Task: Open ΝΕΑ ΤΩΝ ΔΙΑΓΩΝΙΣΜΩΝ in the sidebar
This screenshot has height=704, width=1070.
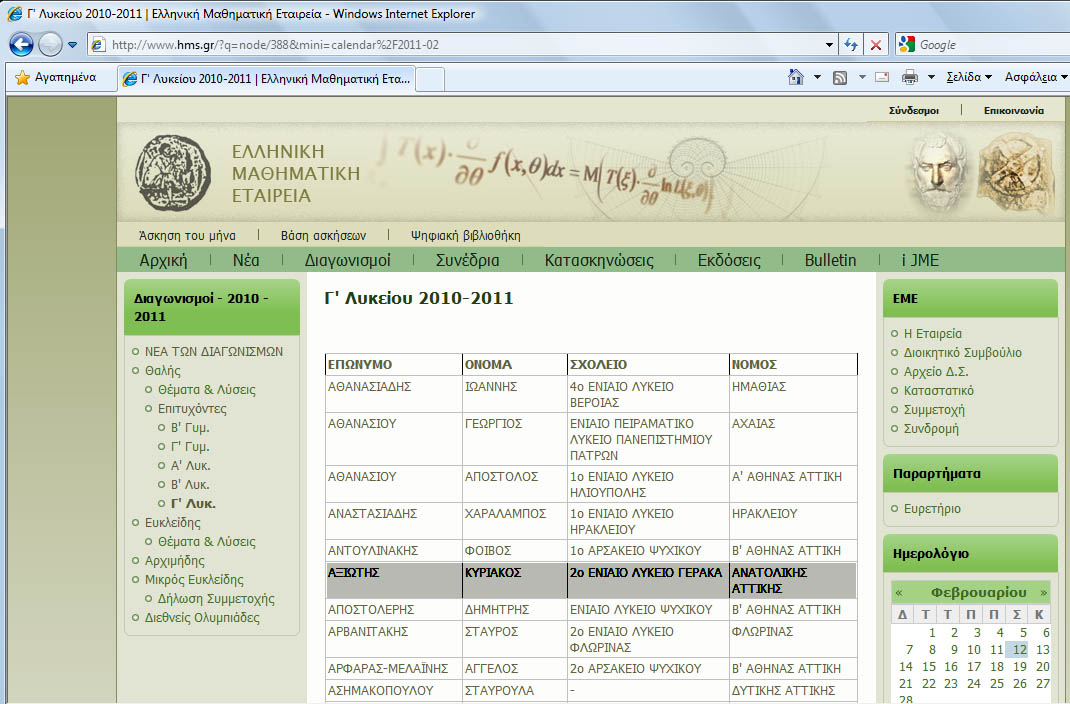Action: (214, 351)
